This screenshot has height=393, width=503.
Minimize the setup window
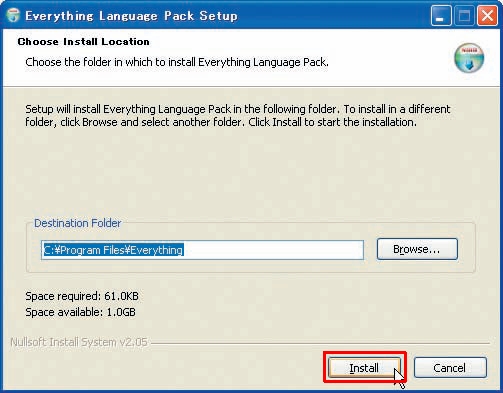click(441, 15)
